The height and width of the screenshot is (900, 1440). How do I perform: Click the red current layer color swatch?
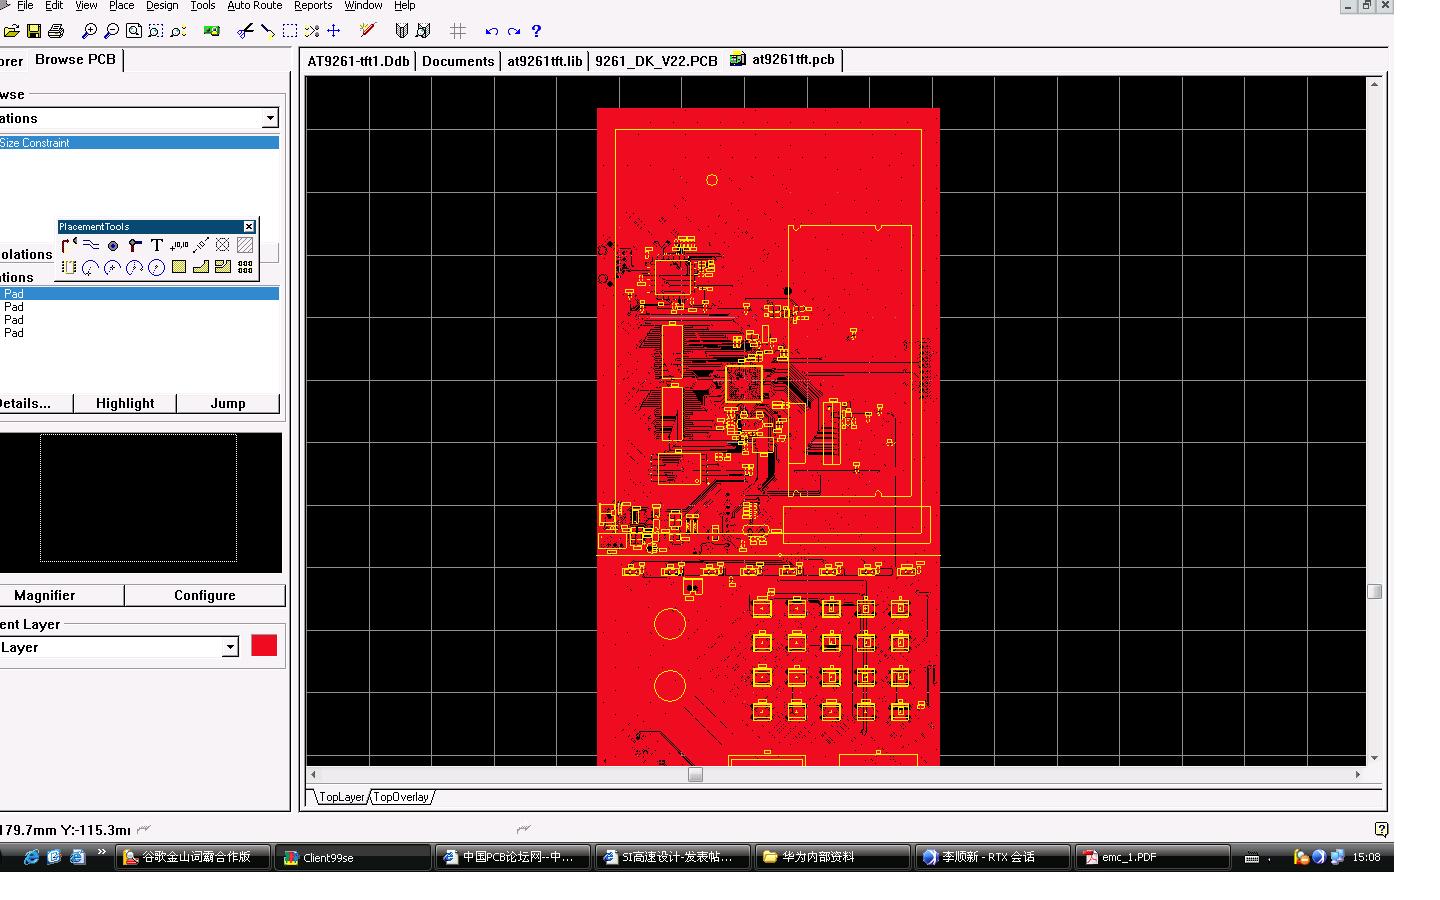click(x=264, y=646)
